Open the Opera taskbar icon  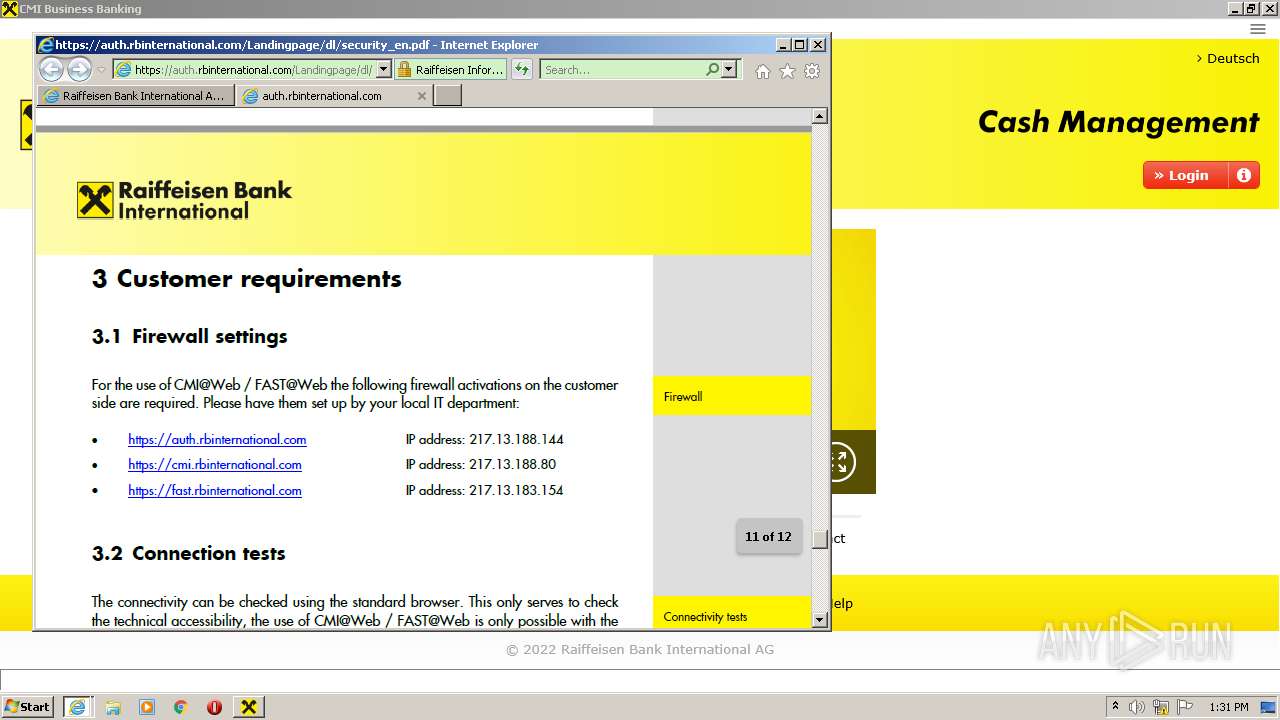(x=214, y=707)
